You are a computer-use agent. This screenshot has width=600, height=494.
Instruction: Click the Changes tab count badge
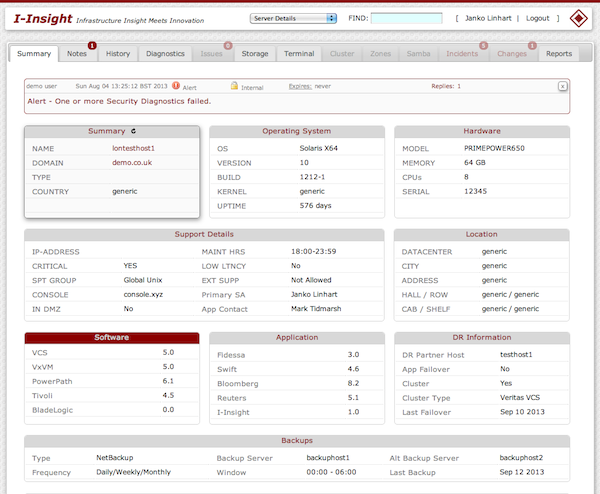click(x=531, y=45)
